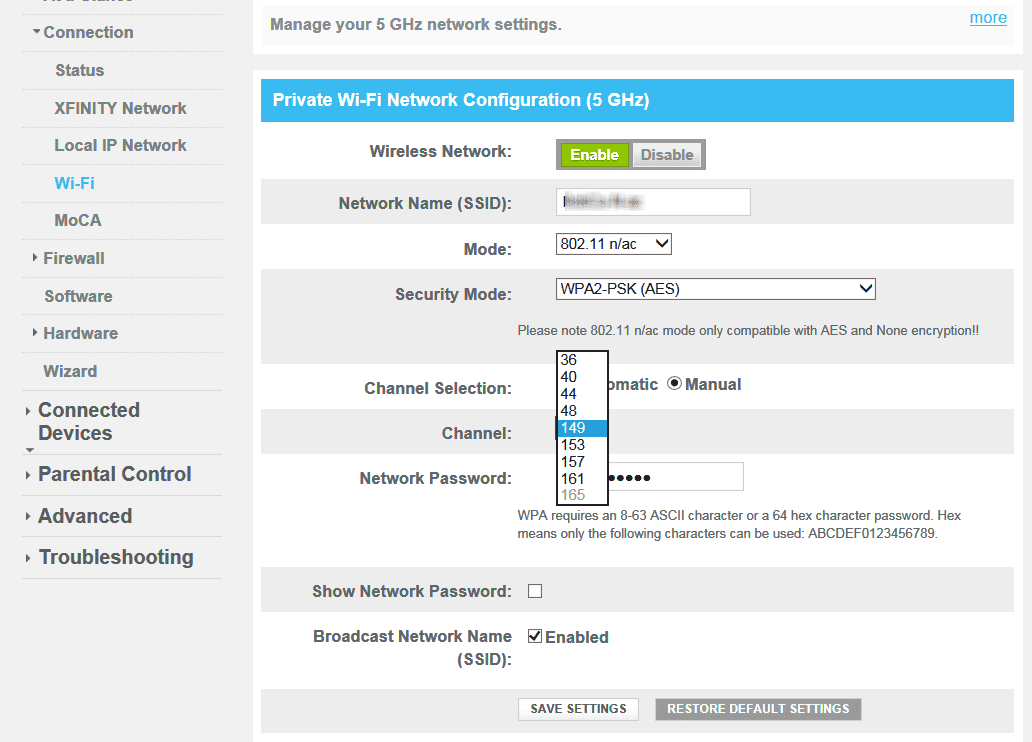Viewport: 1032px width, 742px height.
Task: Select the Manual channel selection radio button
Action: tap(676, 383)
